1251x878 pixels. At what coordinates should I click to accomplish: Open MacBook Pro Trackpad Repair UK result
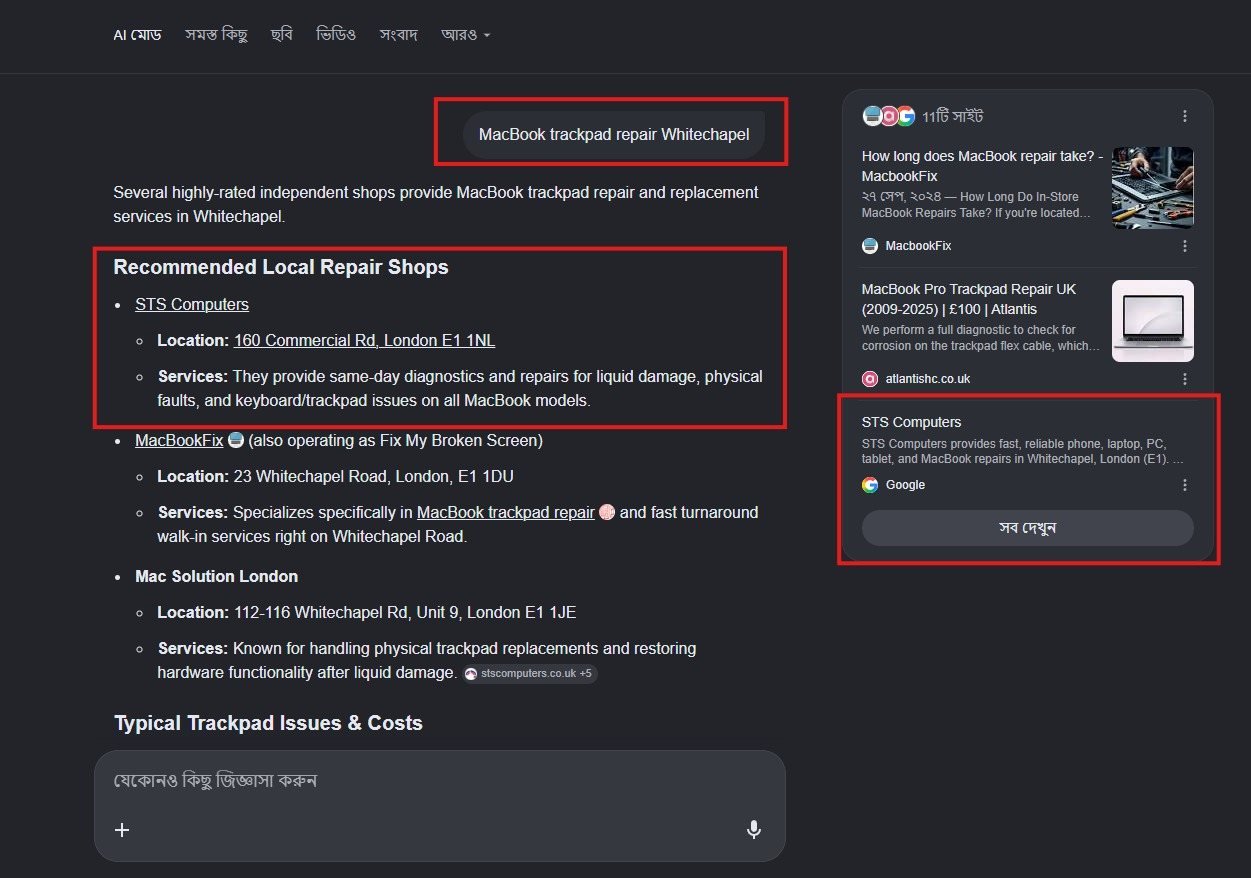tap(969, 299)
